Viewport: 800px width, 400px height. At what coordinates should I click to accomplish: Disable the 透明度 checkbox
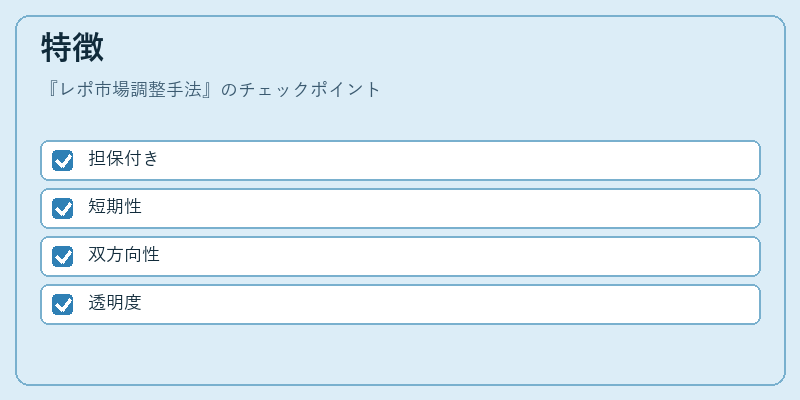[x=63, y=305]
